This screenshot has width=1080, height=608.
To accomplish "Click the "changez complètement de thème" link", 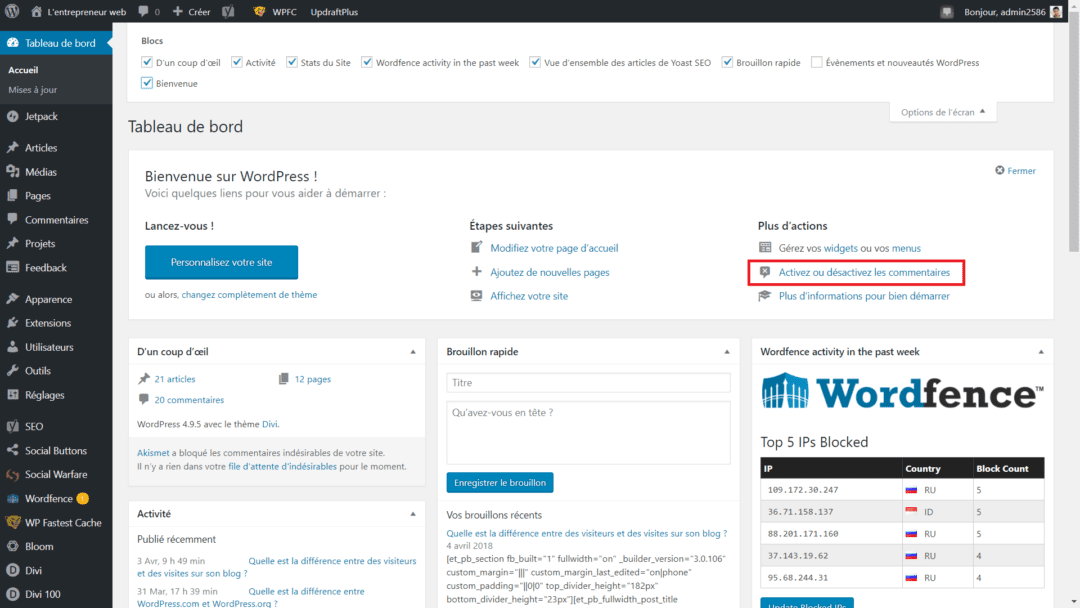I will (249, 295).
